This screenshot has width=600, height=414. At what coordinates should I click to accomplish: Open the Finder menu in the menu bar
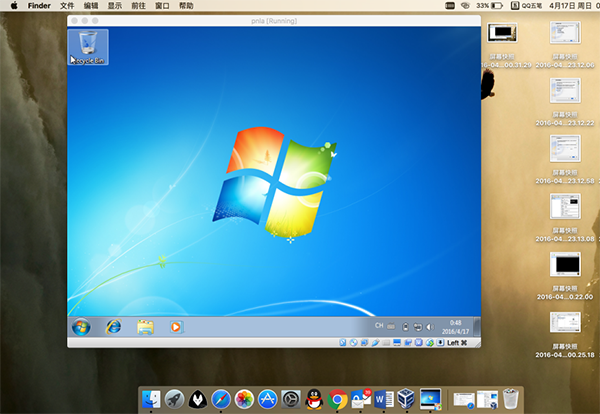click(39, 6)
